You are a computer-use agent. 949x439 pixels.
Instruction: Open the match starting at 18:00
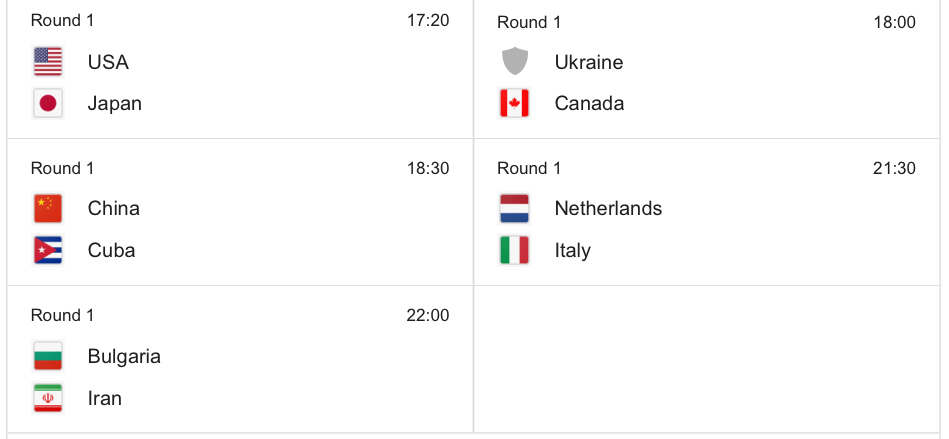(707, 69)
